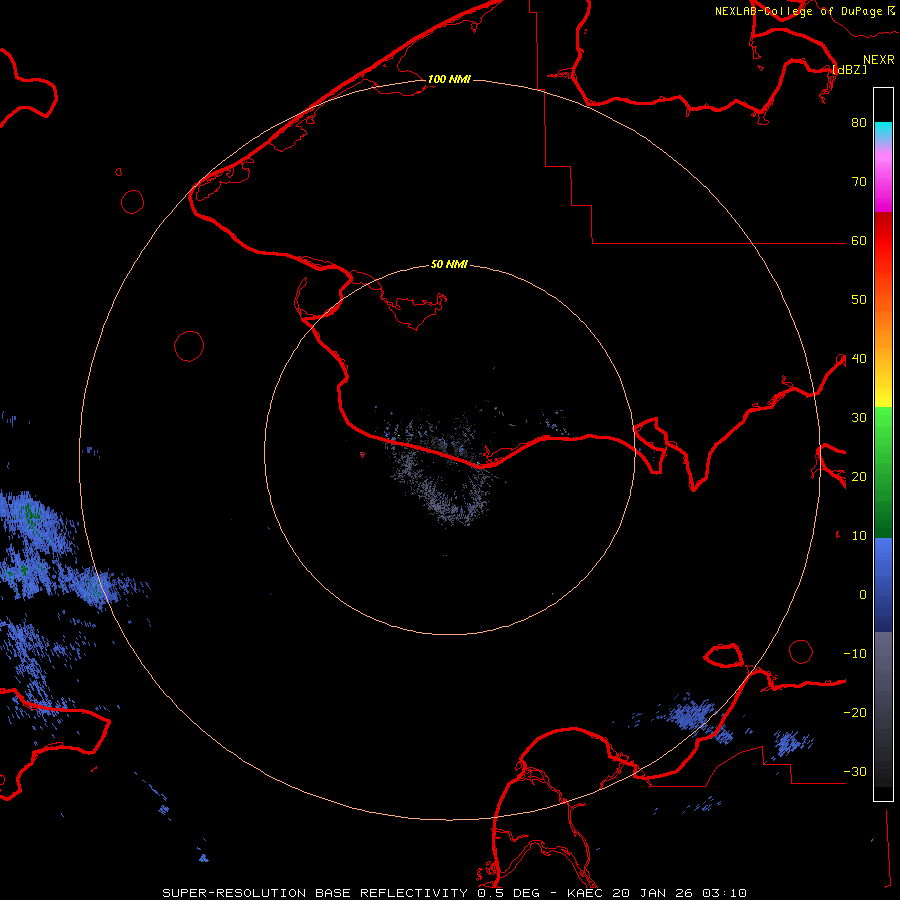This screenshot has width=900, height=900.
Task: Click the -20 value on the dBZ scale
Action: 855,712
